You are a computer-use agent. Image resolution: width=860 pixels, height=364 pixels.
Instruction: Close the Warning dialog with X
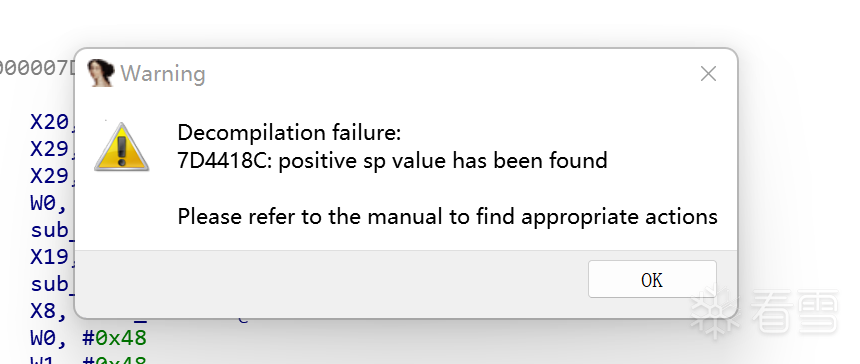point(708,73)
